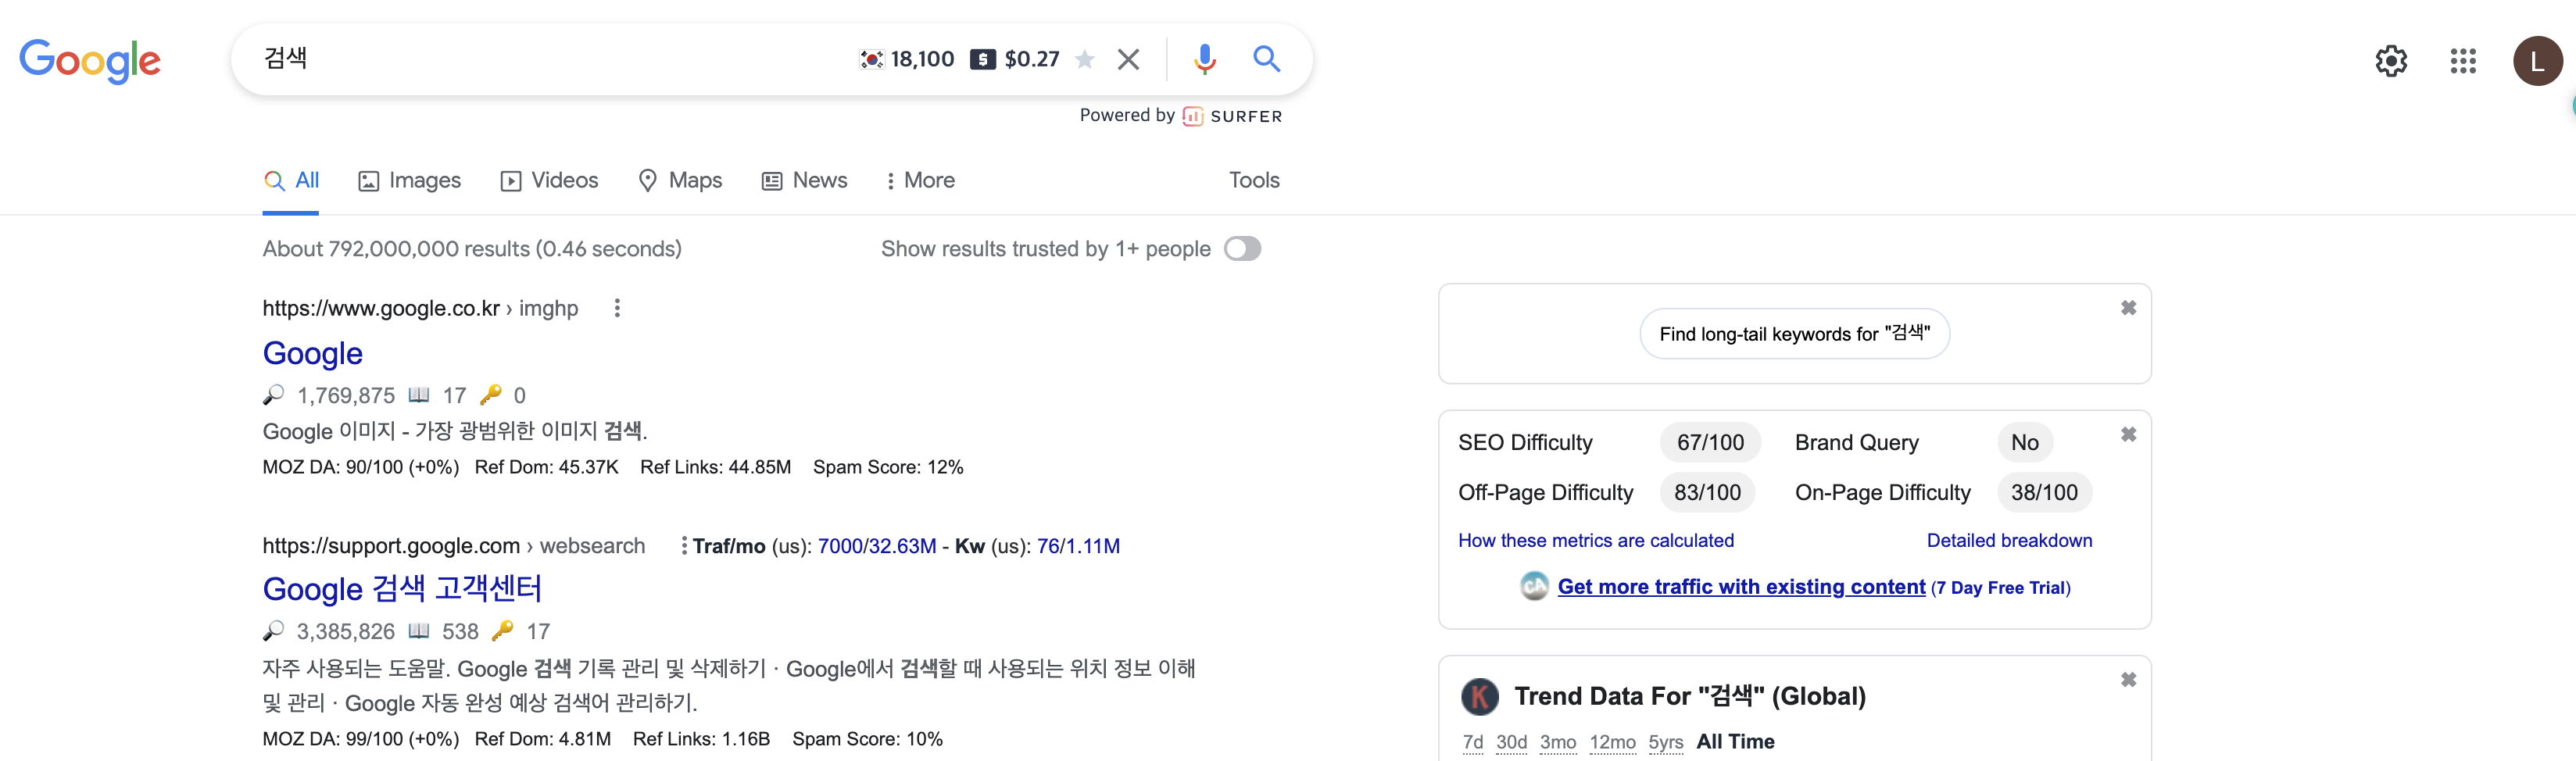
Task: Click Get more traffic with existing content
Action: pyautogui.click(x=1741, y=587)
